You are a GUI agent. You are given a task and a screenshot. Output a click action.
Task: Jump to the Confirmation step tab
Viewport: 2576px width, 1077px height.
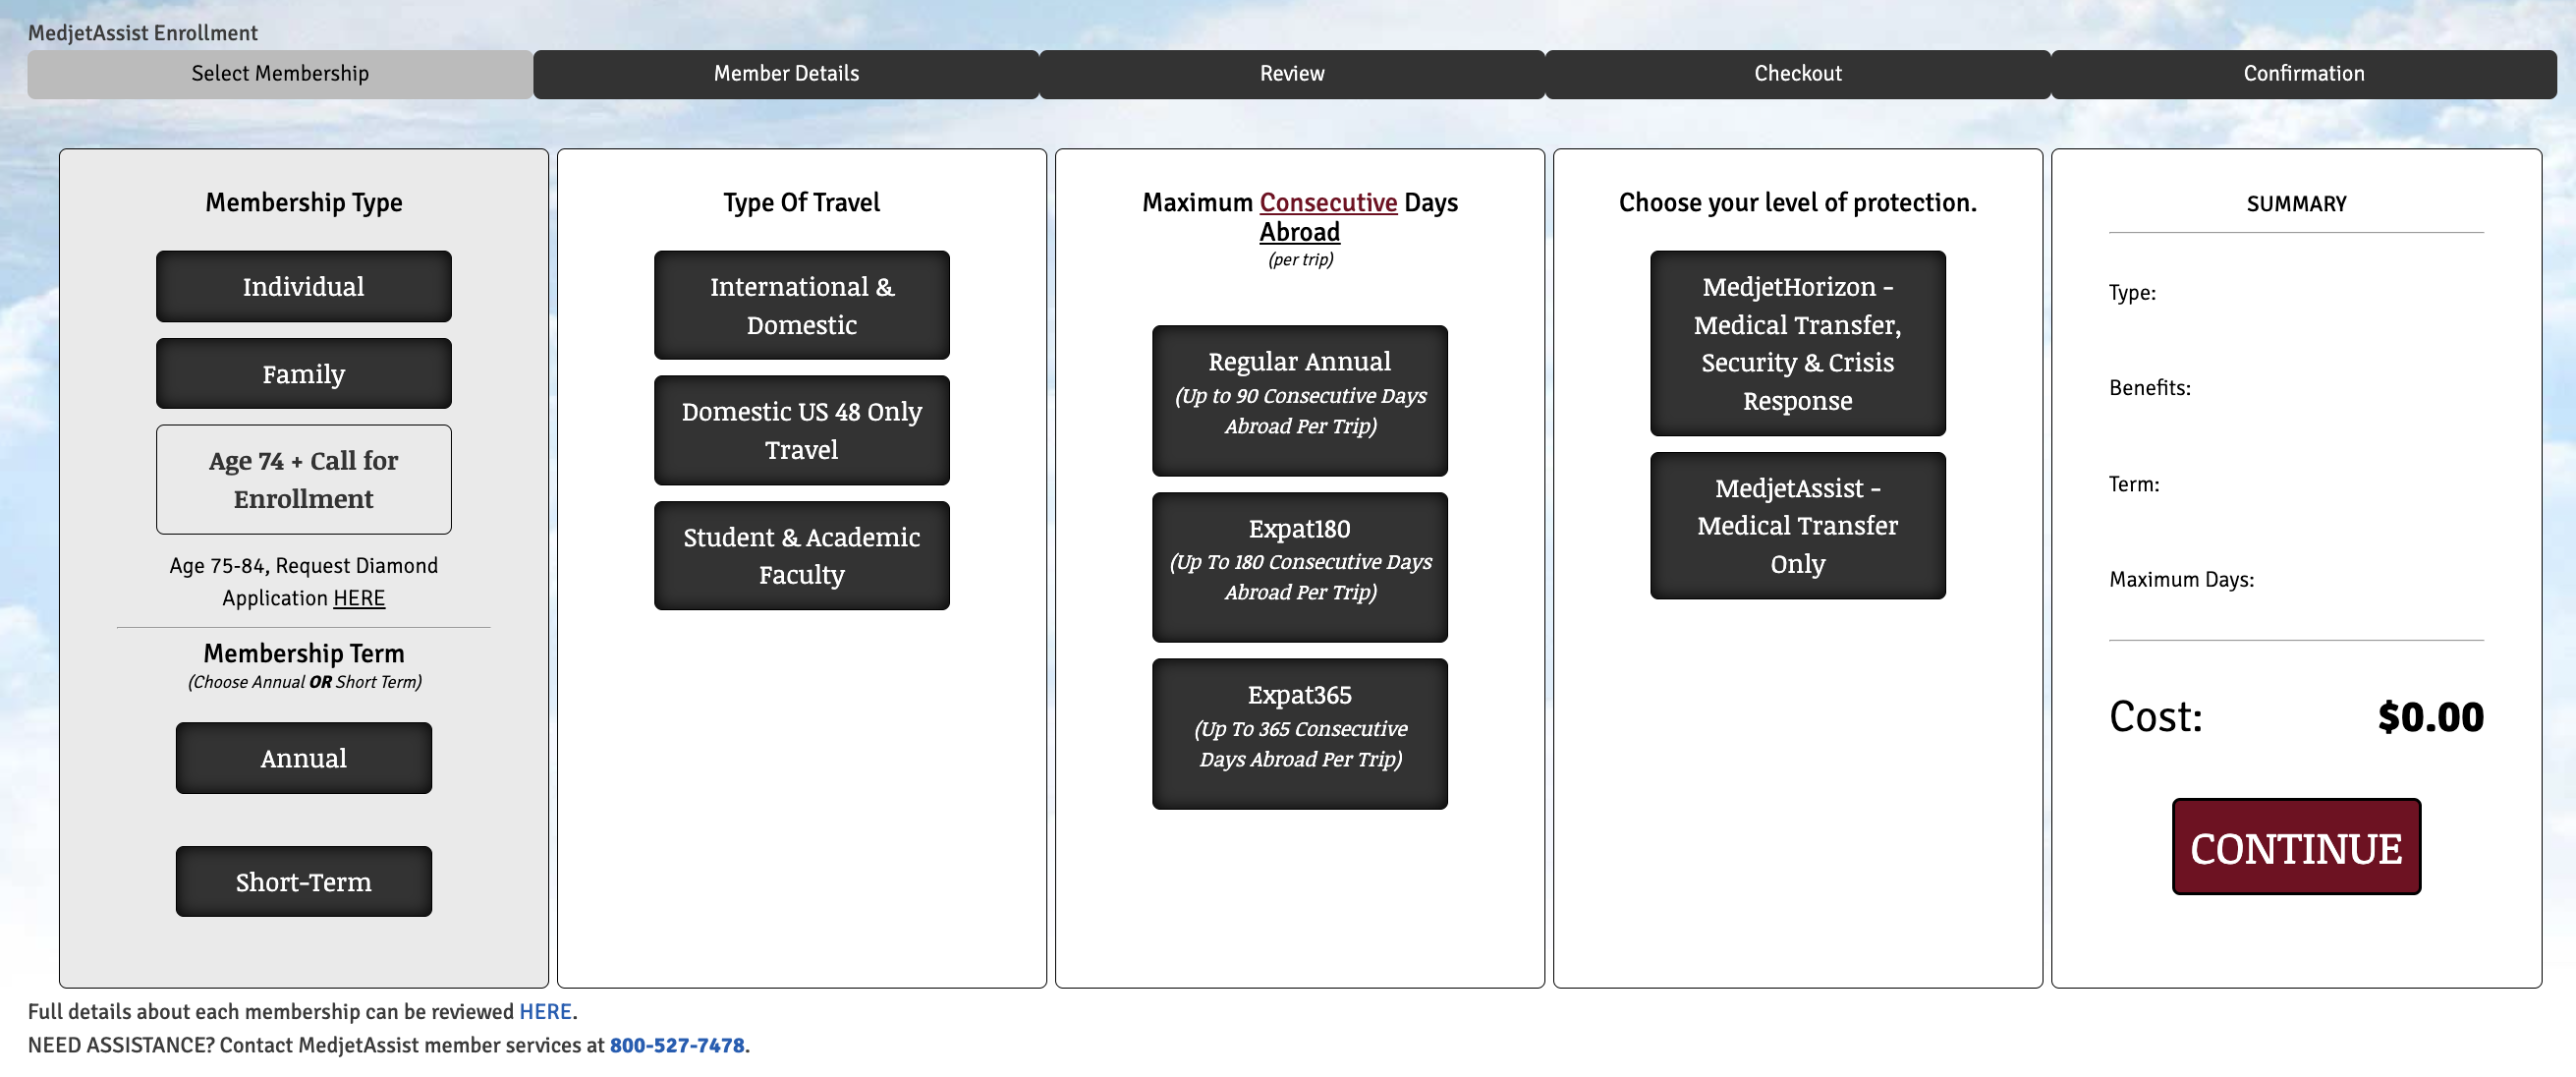click(2304, 74)
